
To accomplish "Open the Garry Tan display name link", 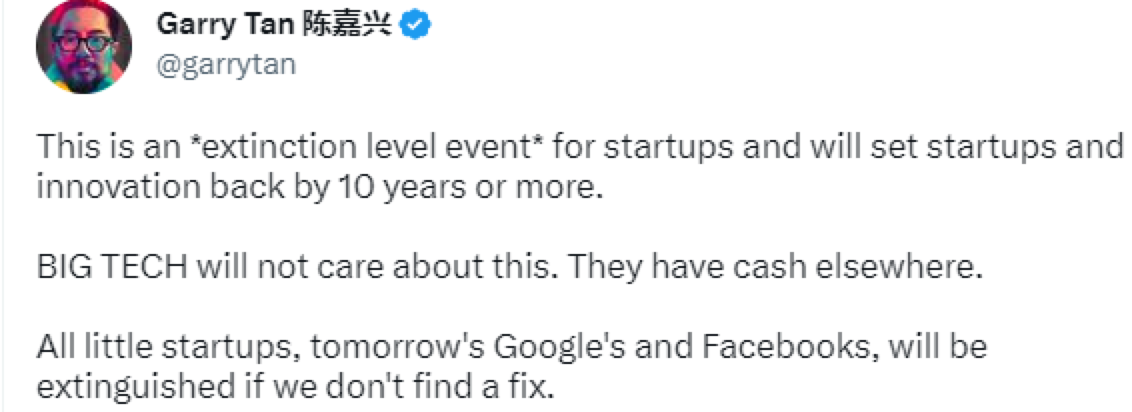I will tap(226, 25).
